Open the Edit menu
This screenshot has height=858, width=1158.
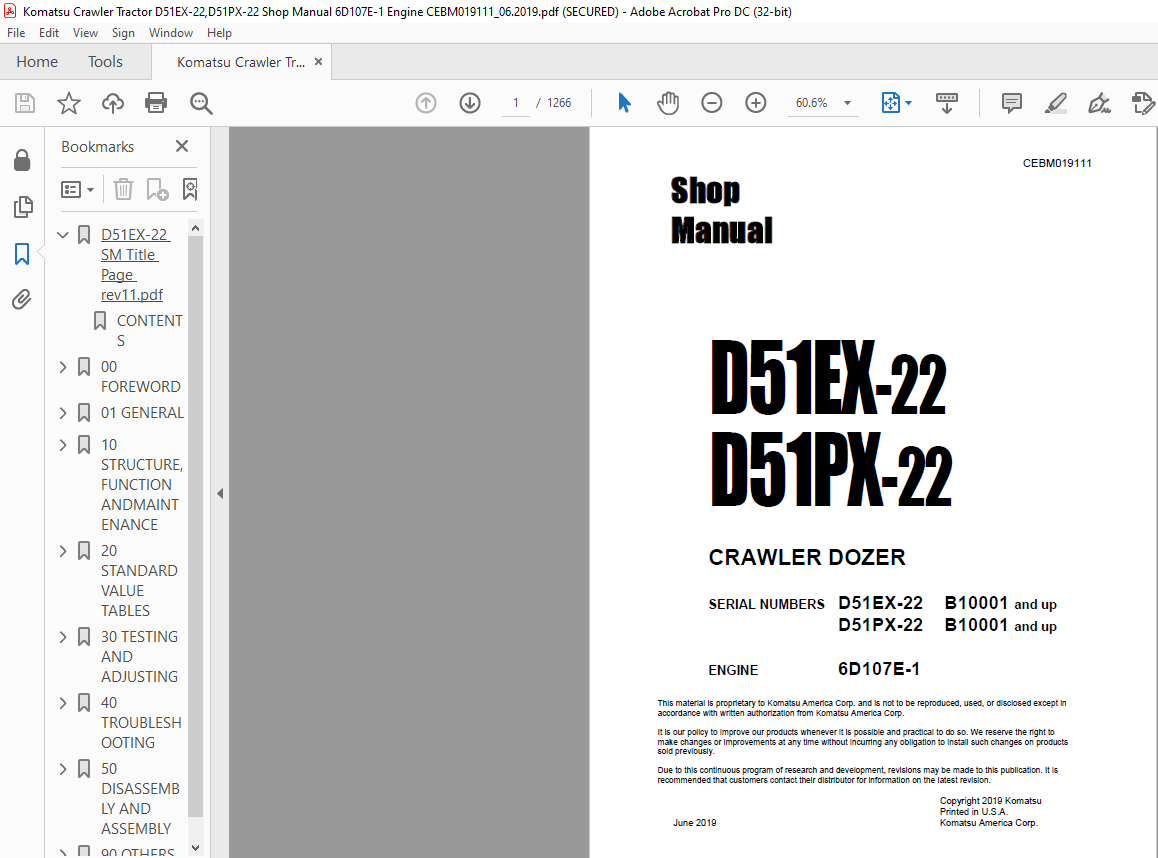(x=49, y=32)
